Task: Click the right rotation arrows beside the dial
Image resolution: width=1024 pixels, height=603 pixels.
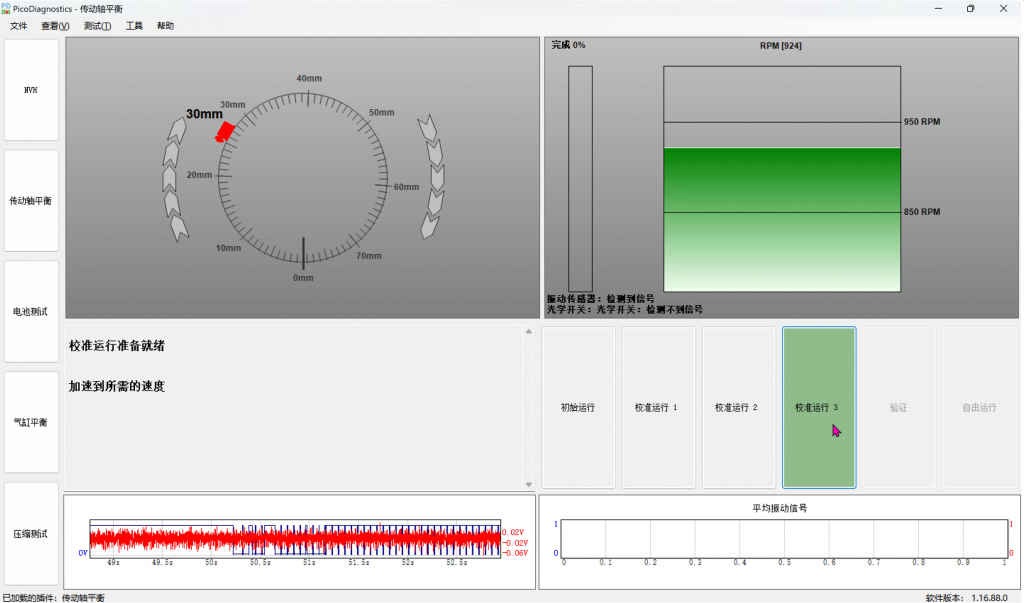Action: point(433,175)
